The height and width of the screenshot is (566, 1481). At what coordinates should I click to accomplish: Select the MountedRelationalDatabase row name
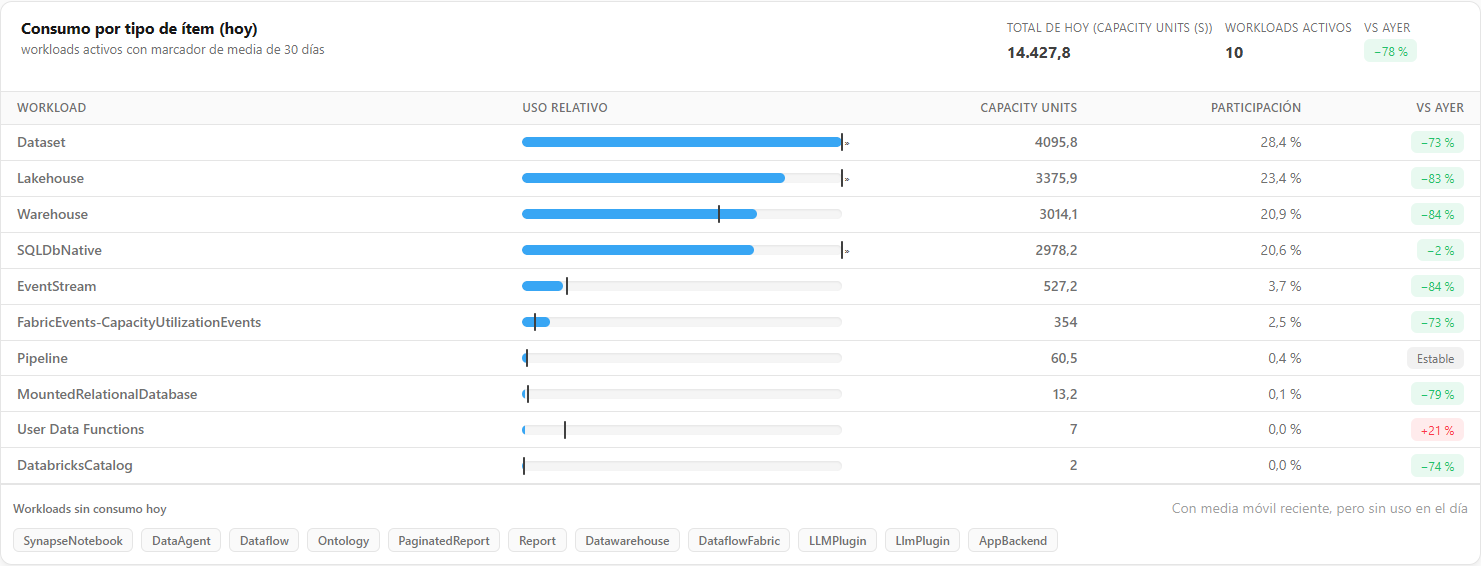pyautogui.click(x=107, y=394)
